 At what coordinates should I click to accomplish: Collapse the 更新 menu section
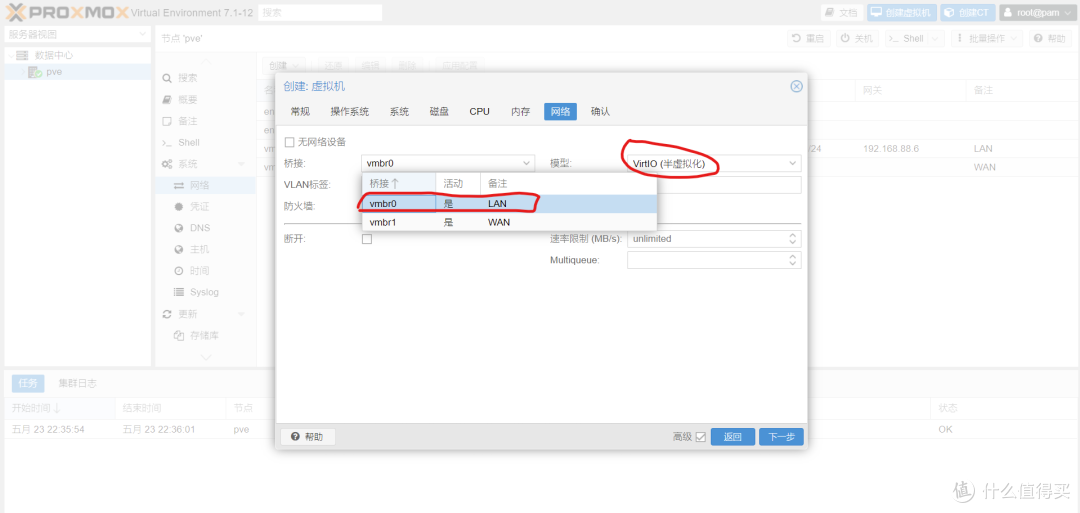click(x=241, y=314)
